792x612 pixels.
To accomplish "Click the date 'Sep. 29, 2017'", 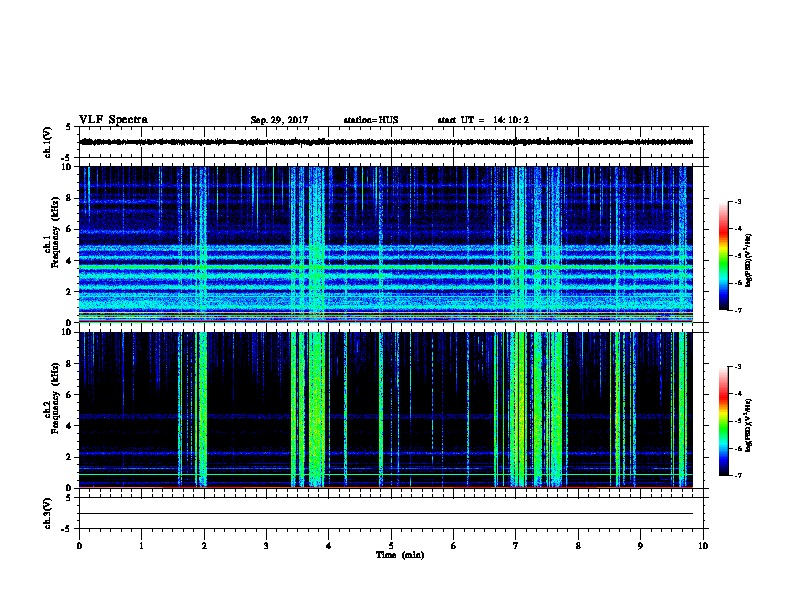I will (x=279, y=120).
